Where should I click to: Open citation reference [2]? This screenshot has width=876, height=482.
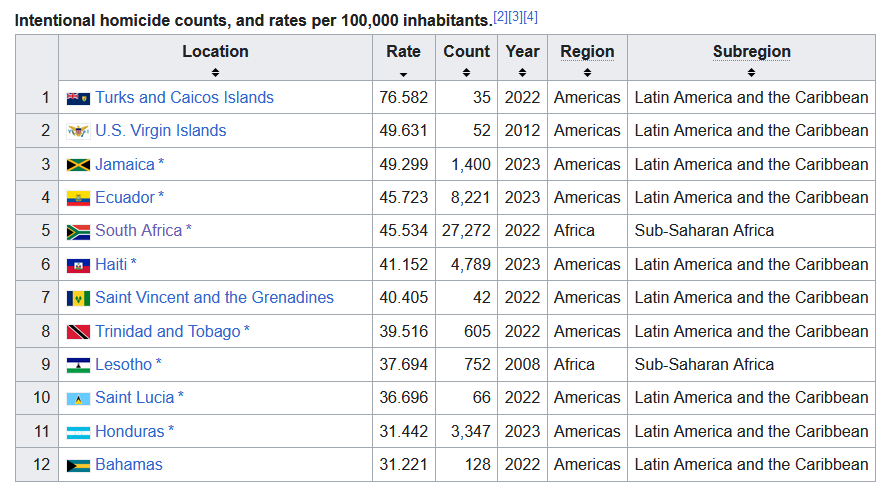click(500, 17)
